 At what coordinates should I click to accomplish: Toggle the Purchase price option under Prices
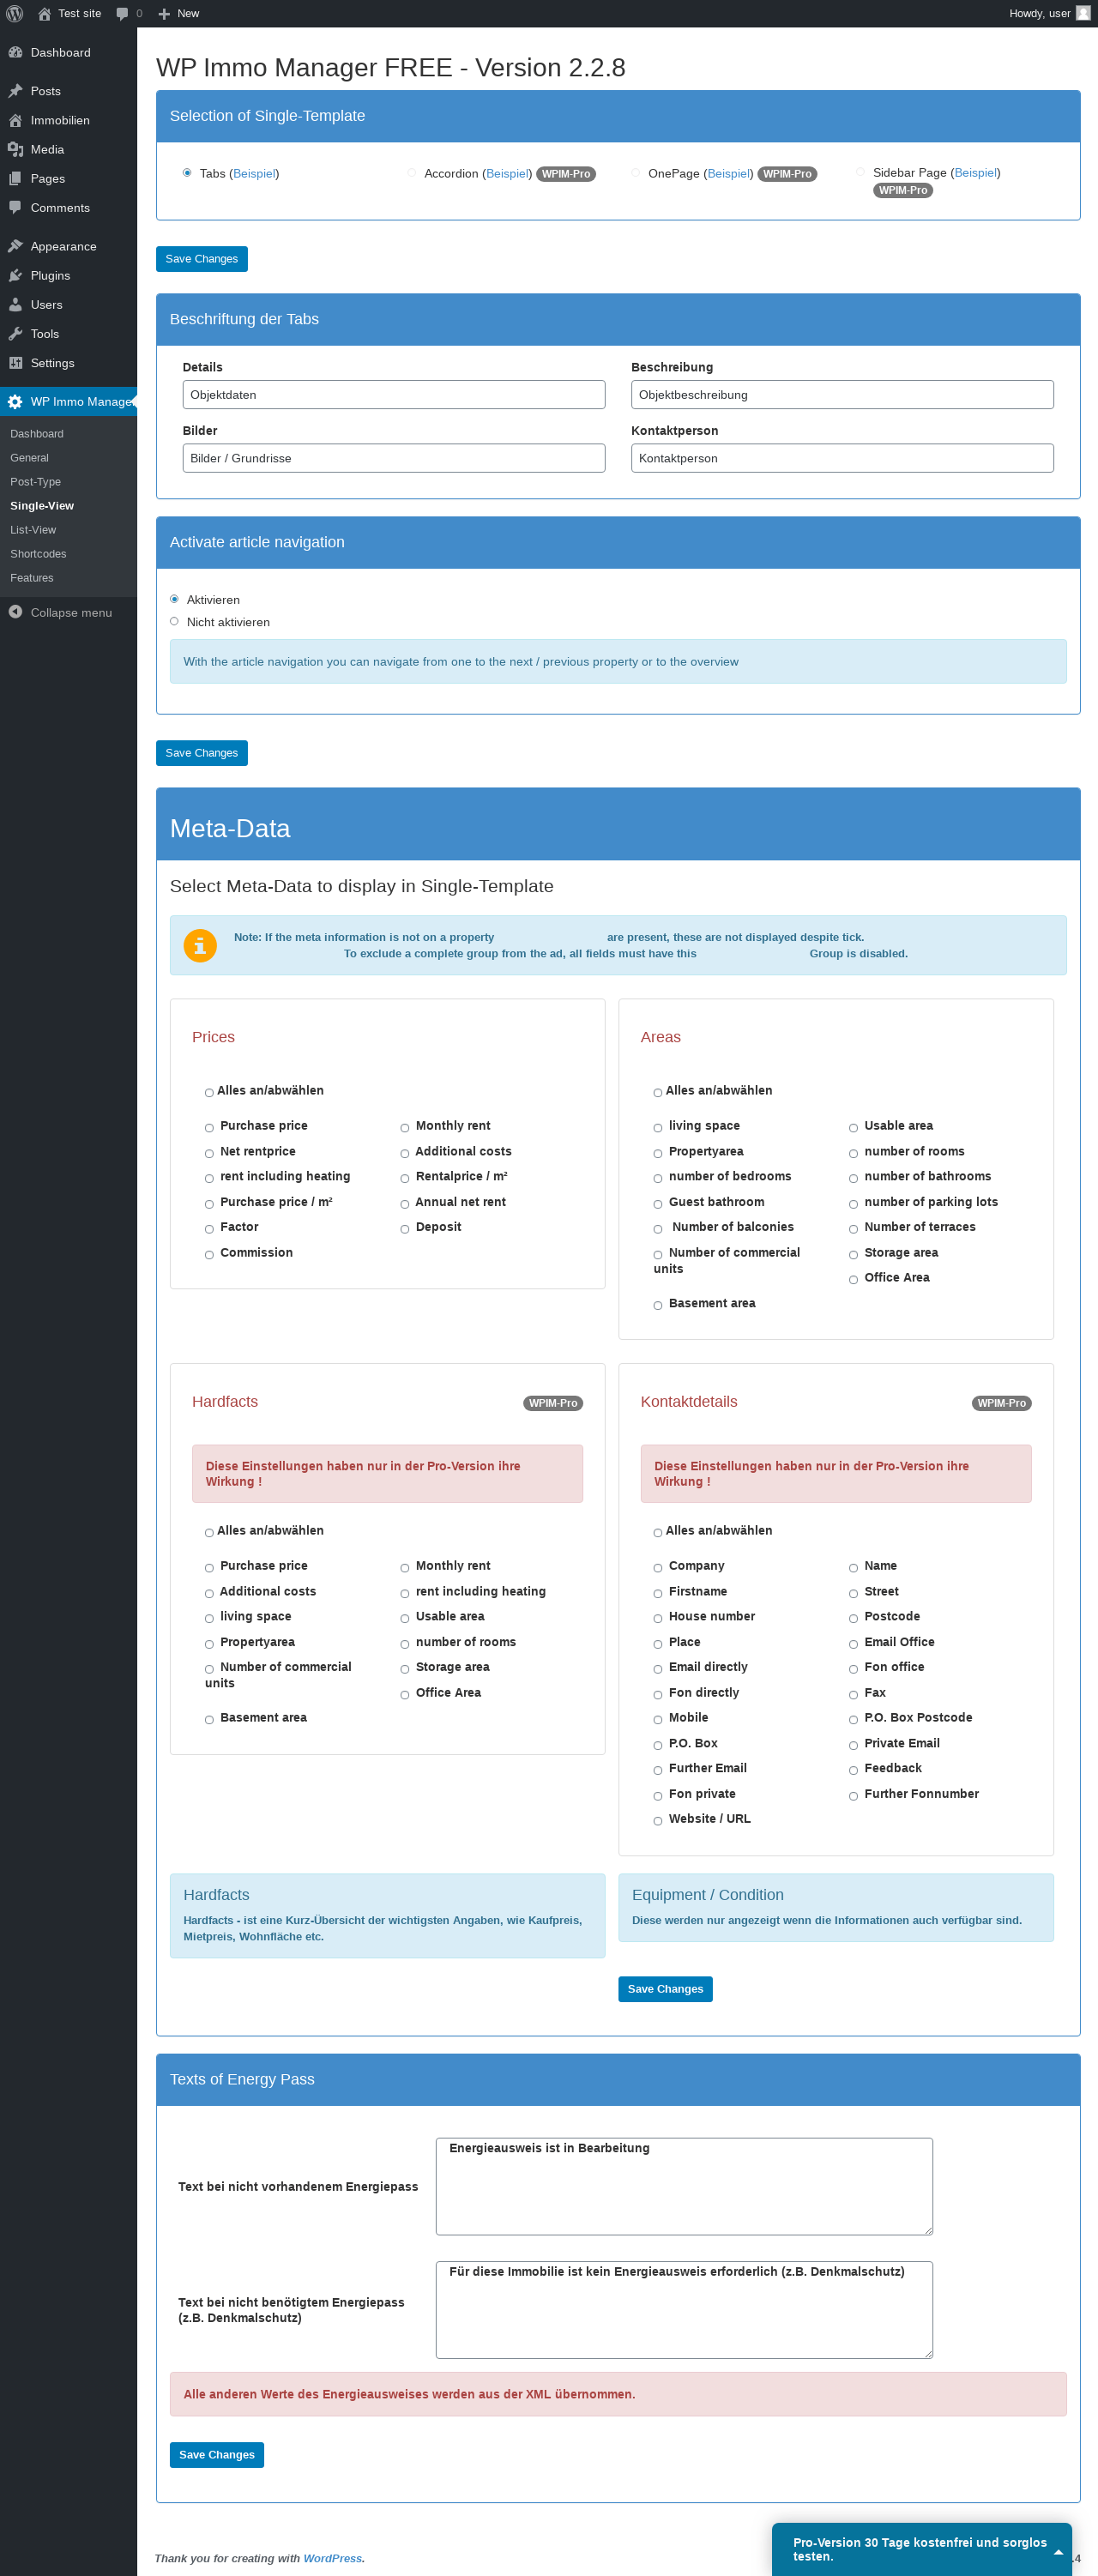pyautogui.click(x=209, y=1128)
